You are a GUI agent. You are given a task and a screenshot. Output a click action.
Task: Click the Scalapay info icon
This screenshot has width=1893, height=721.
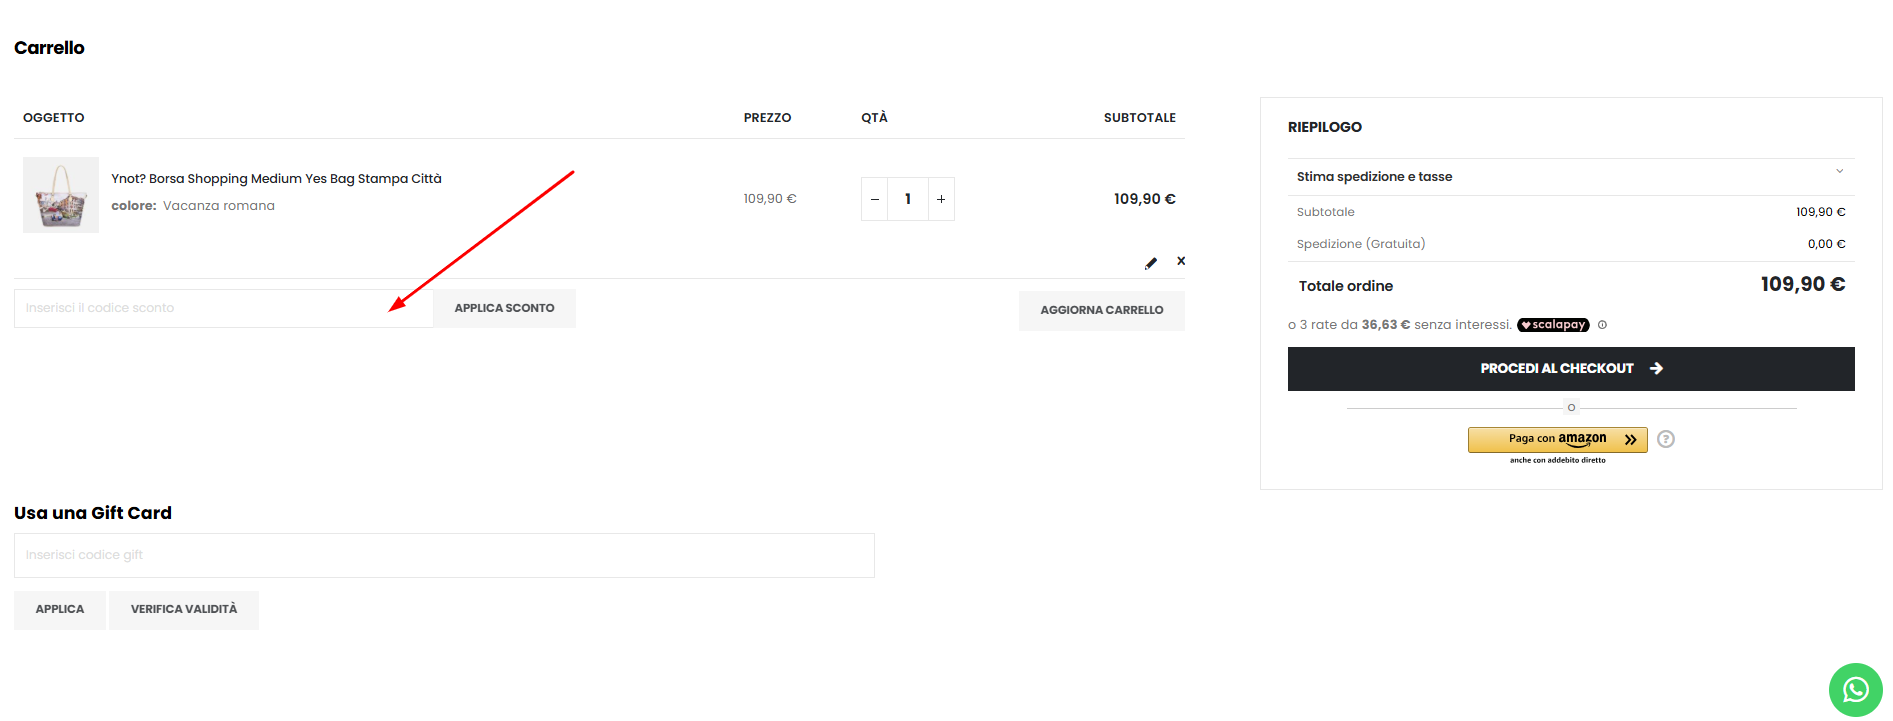tap(1602, 325)
